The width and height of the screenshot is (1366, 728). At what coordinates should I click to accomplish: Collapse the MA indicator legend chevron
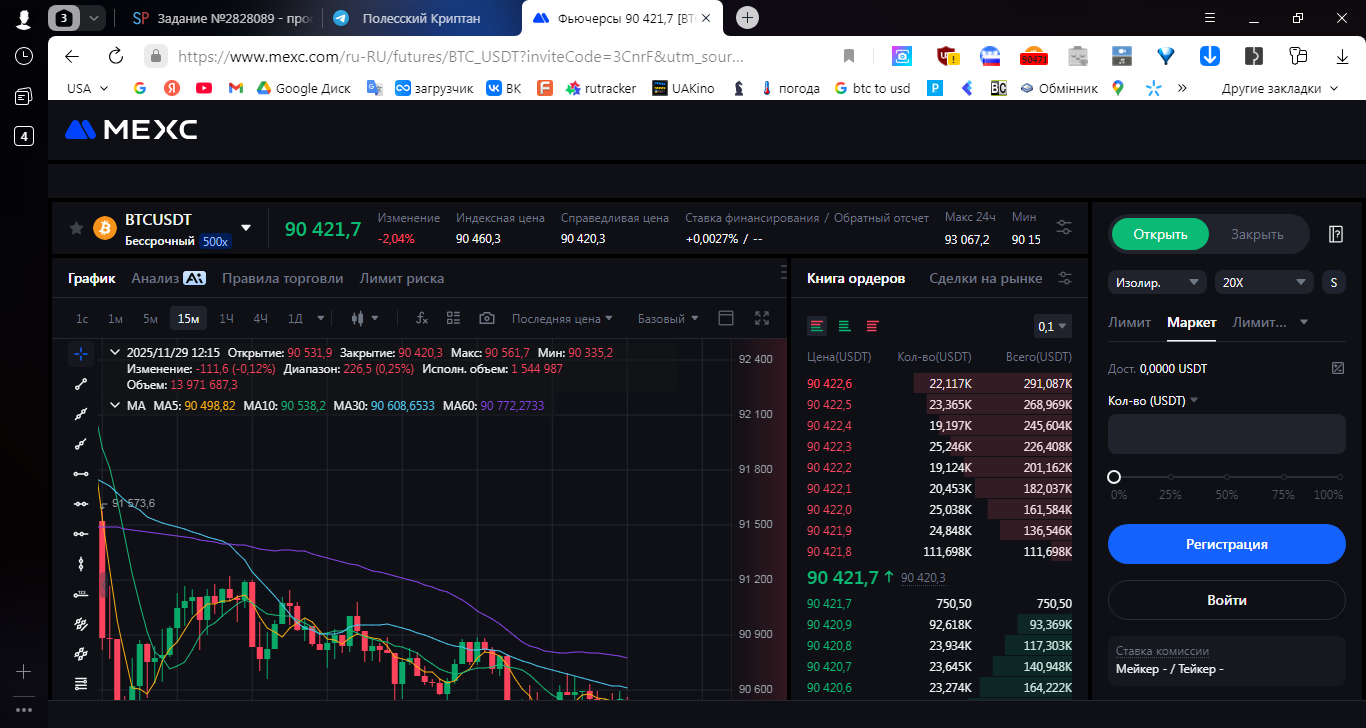pos(114,405)
